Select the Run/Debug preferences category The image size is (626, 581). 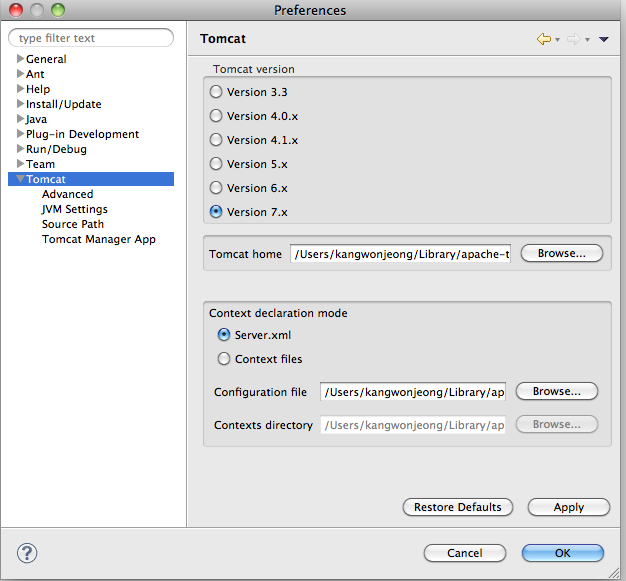click(56, 149)
